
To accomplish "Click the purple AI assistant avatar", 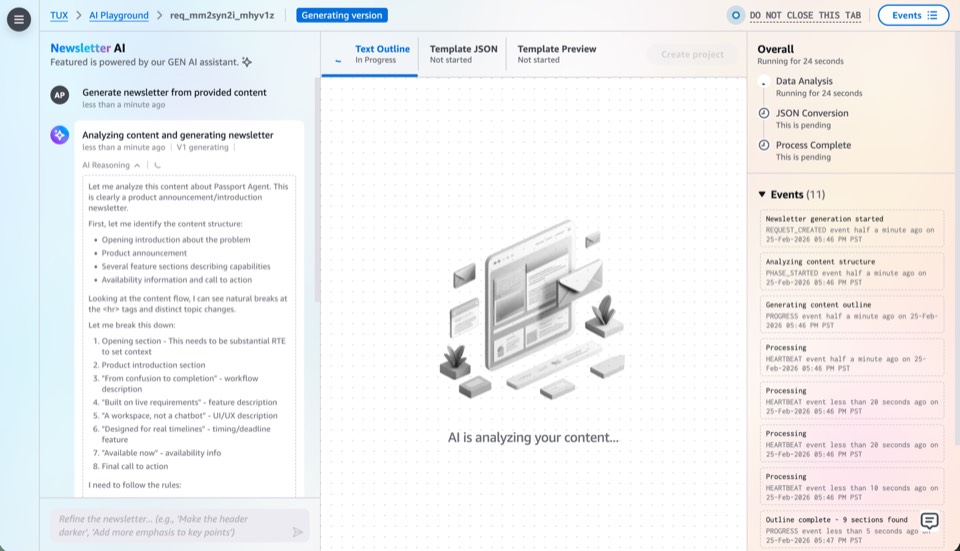I will tap(59, 135).
